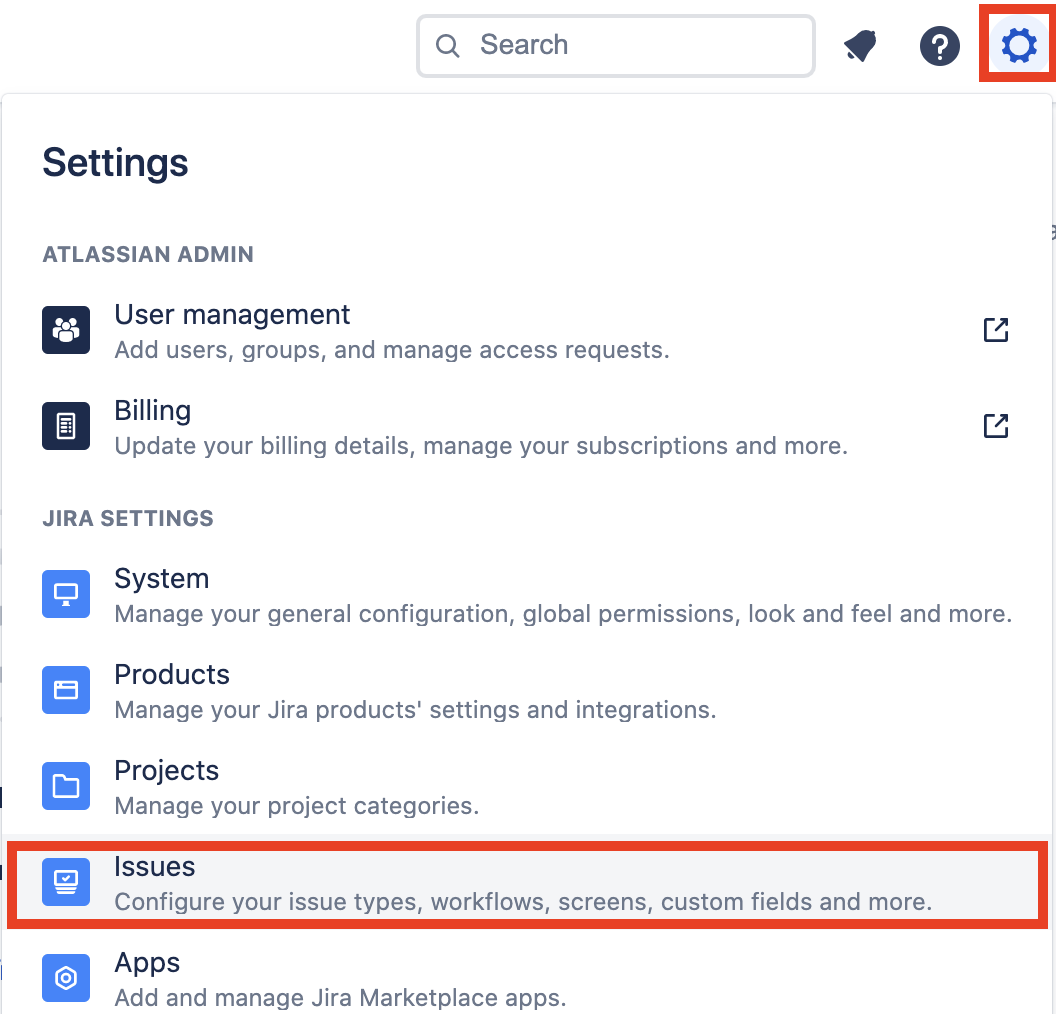
Task: Click the User management people icon
Action: pyautogui.click(x=66, y=330)
